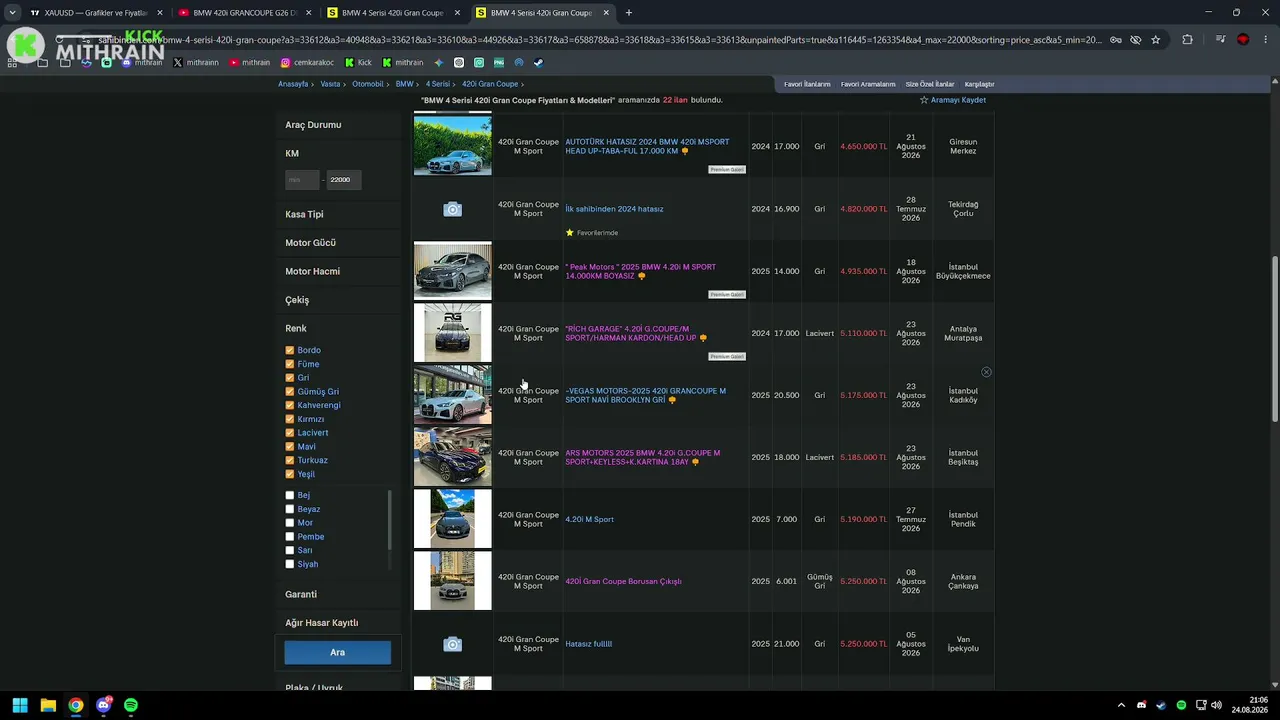
Task: Open the media controls icon in toolbar
Action: [x=1220, y=40]
